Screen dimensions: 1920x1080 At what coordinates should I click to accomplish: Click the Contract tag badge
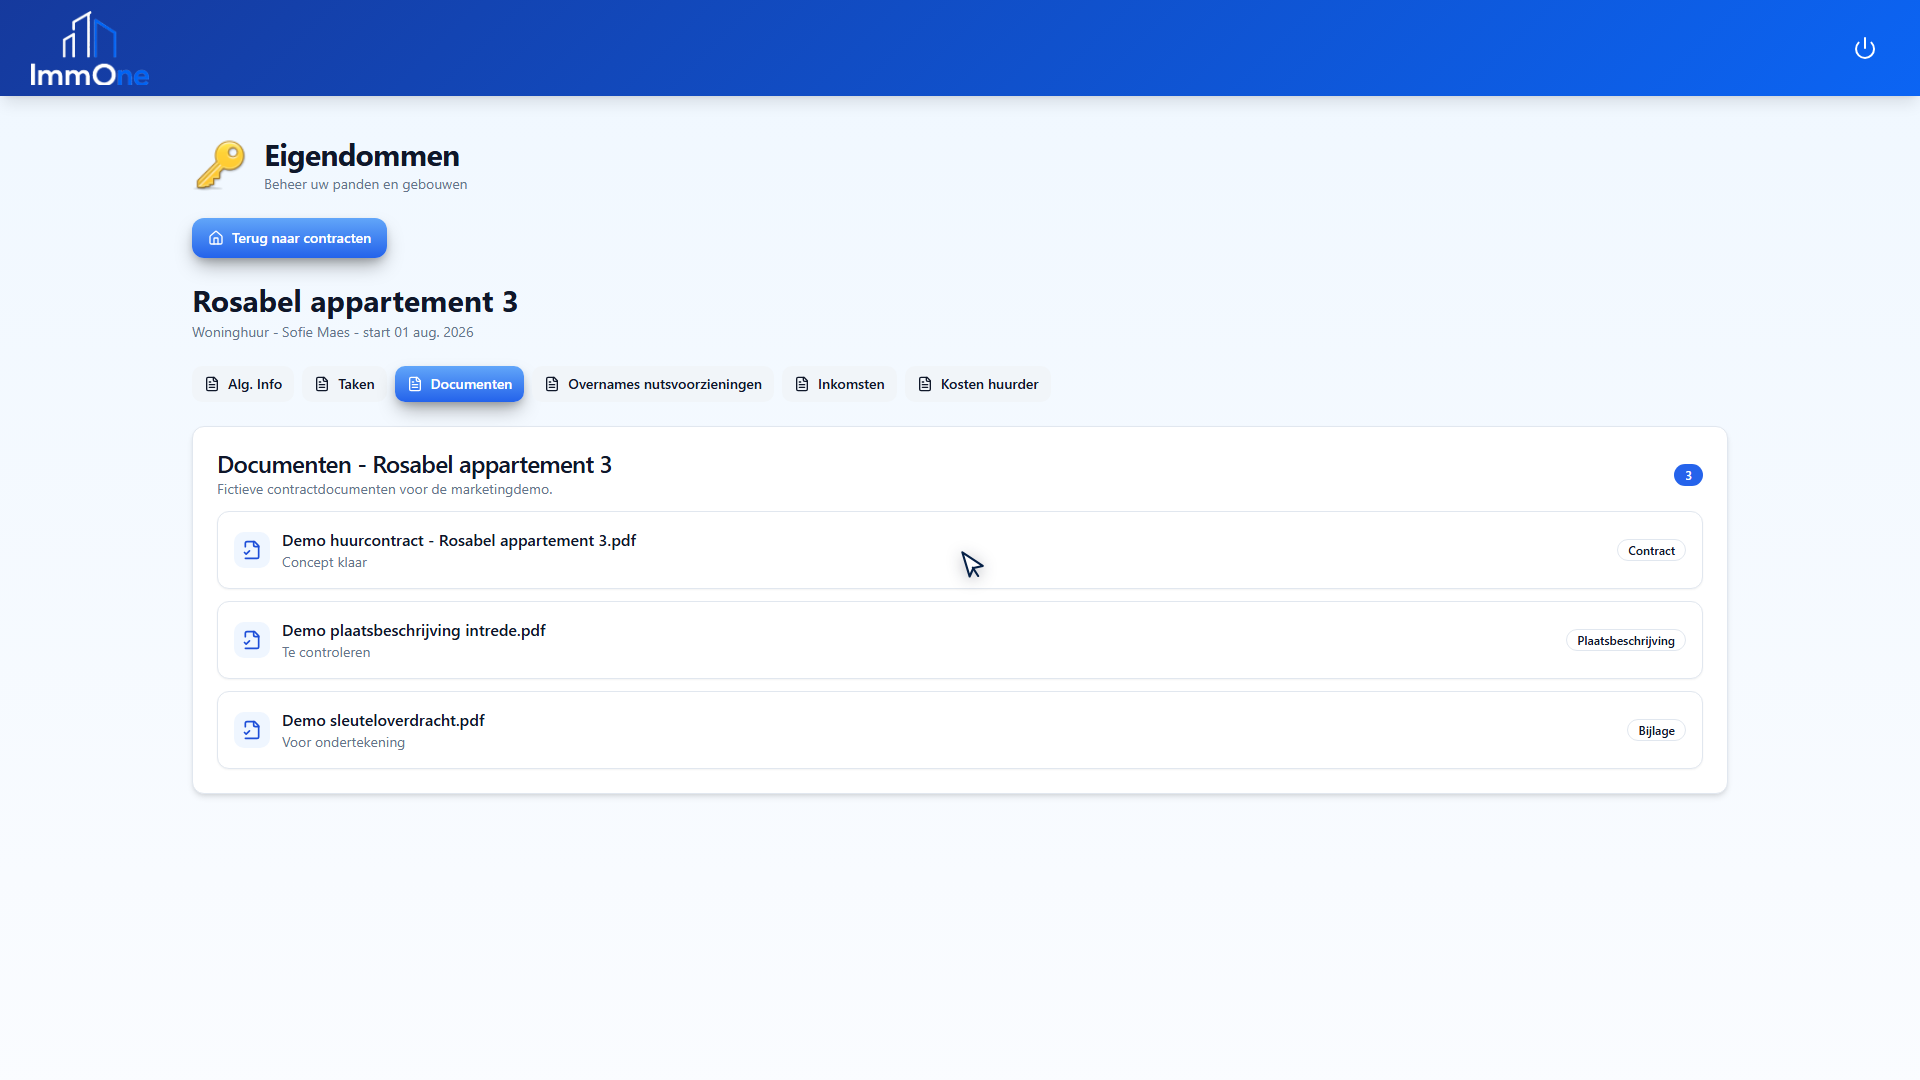point(1651,551)
